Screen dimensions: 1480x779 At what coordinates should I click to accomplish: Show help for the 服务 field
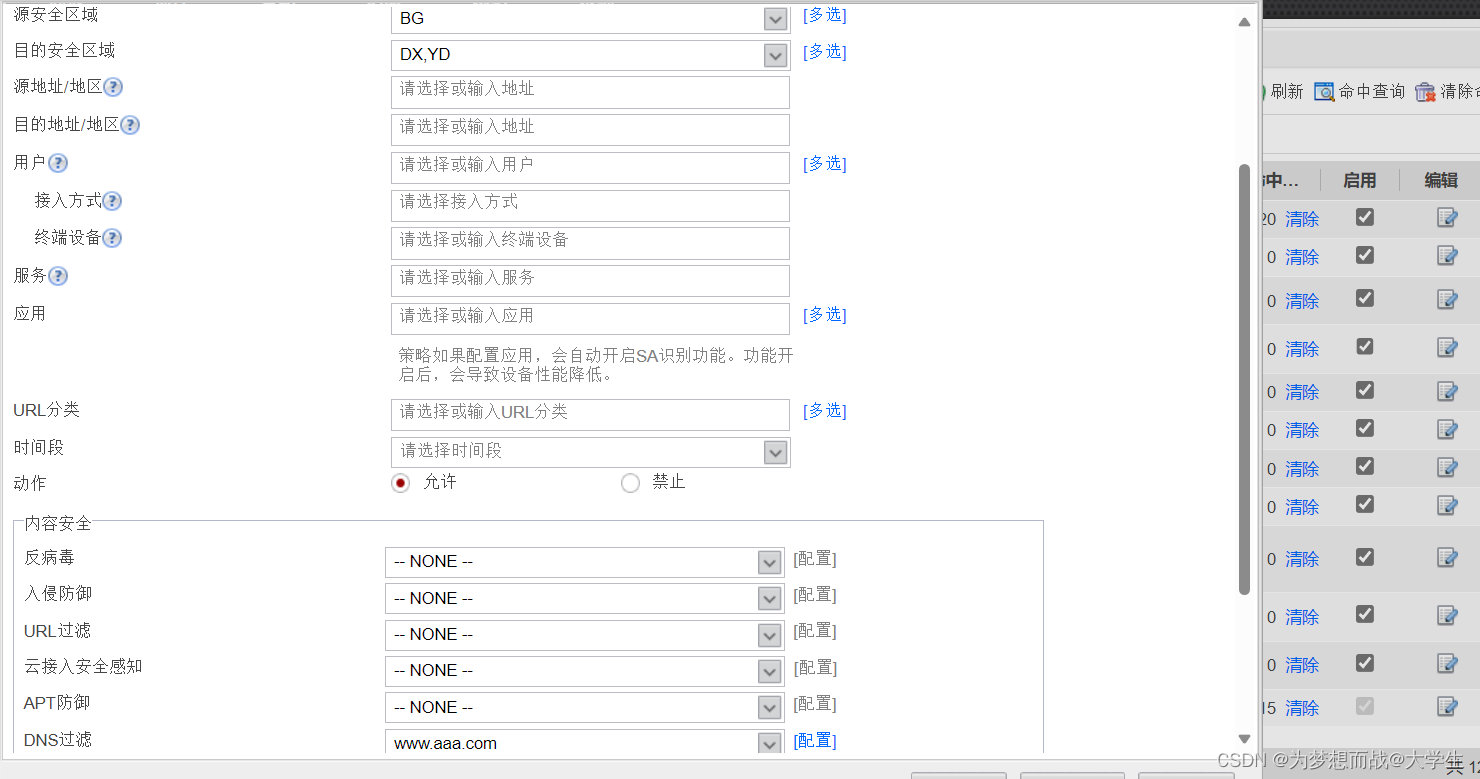(x=58, y=276)
